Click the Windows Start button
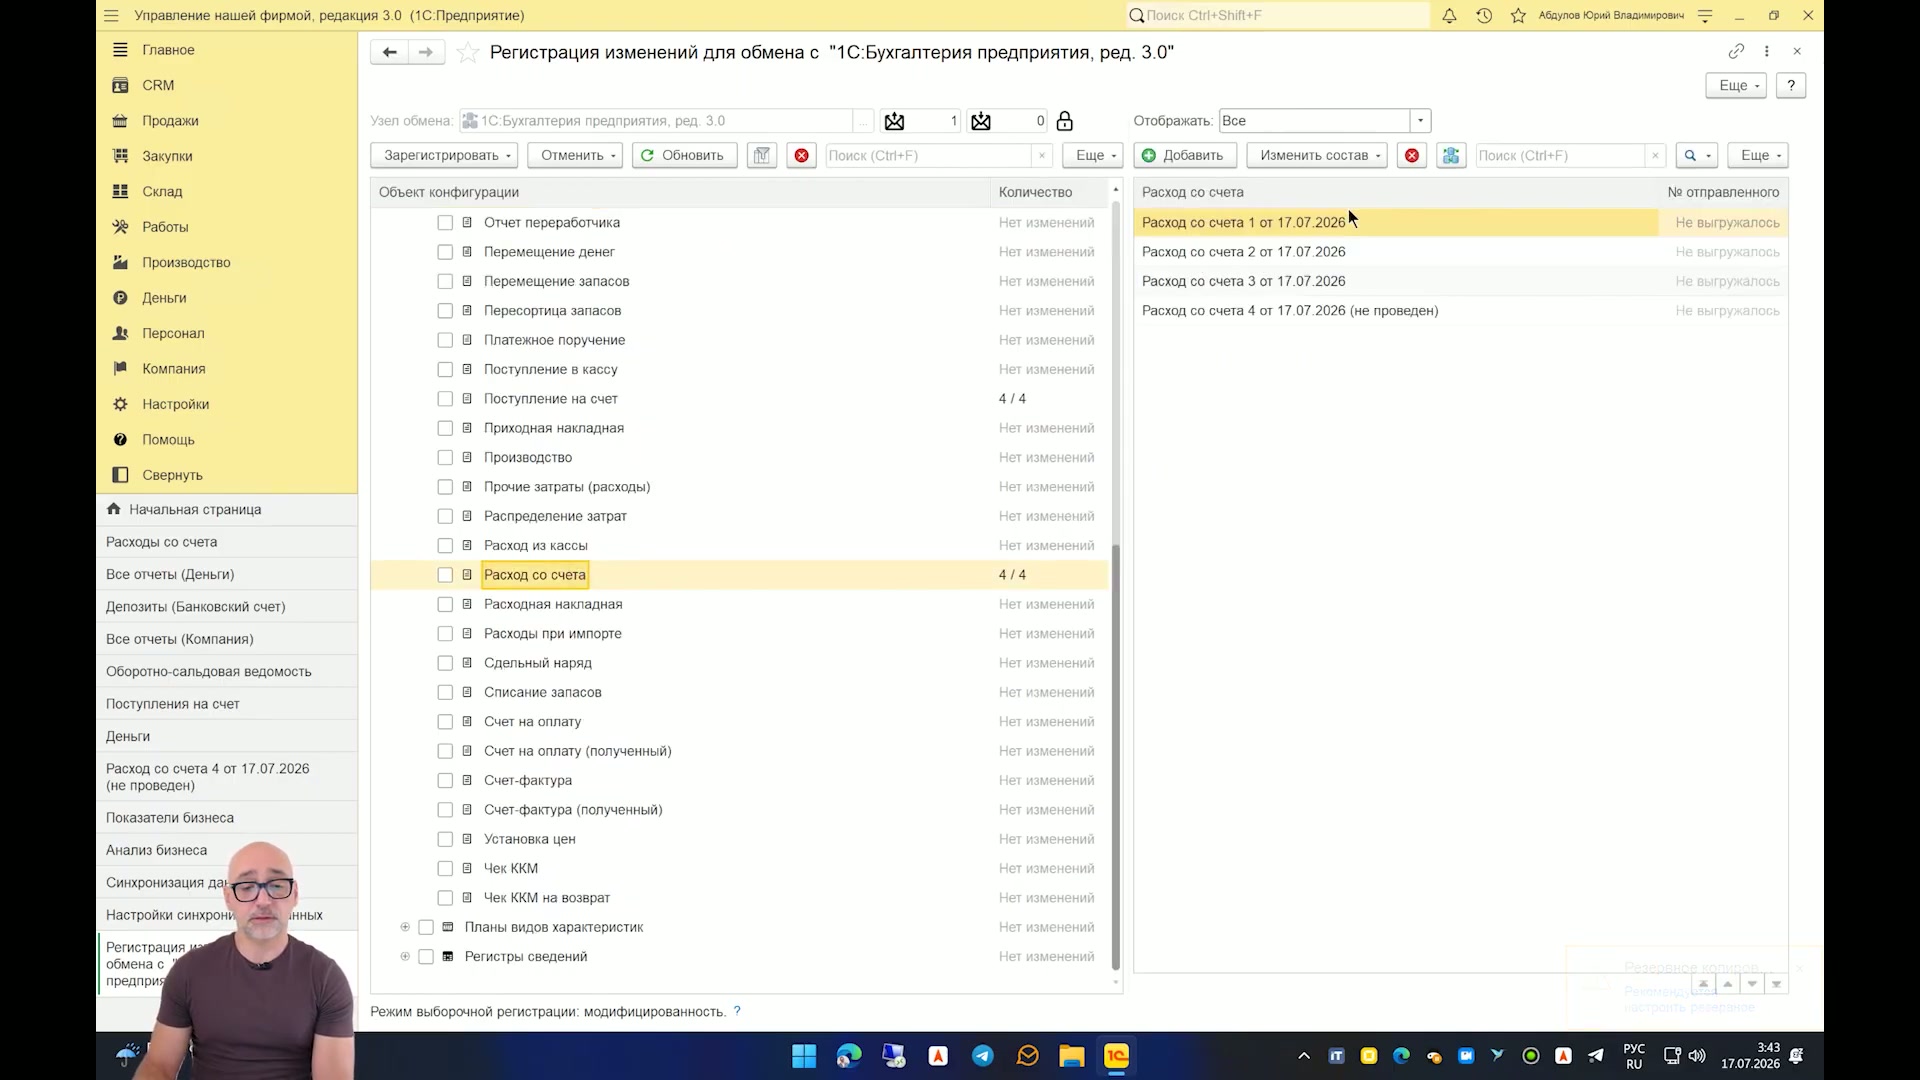This screenshot has height=1080, width=1920. [804, 1056]
